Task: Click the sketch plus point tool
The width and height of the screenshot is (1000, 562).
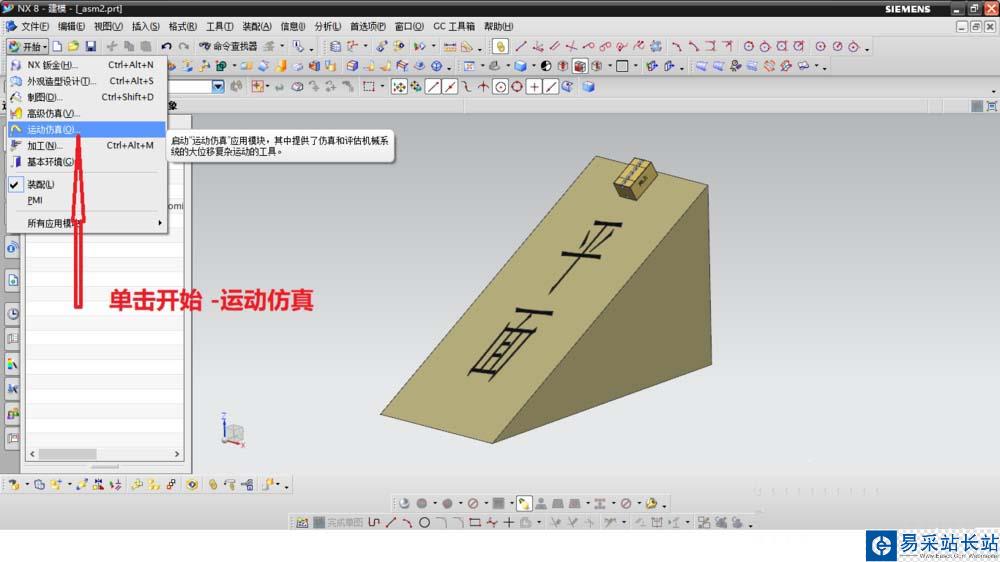Action: point(508,522)
